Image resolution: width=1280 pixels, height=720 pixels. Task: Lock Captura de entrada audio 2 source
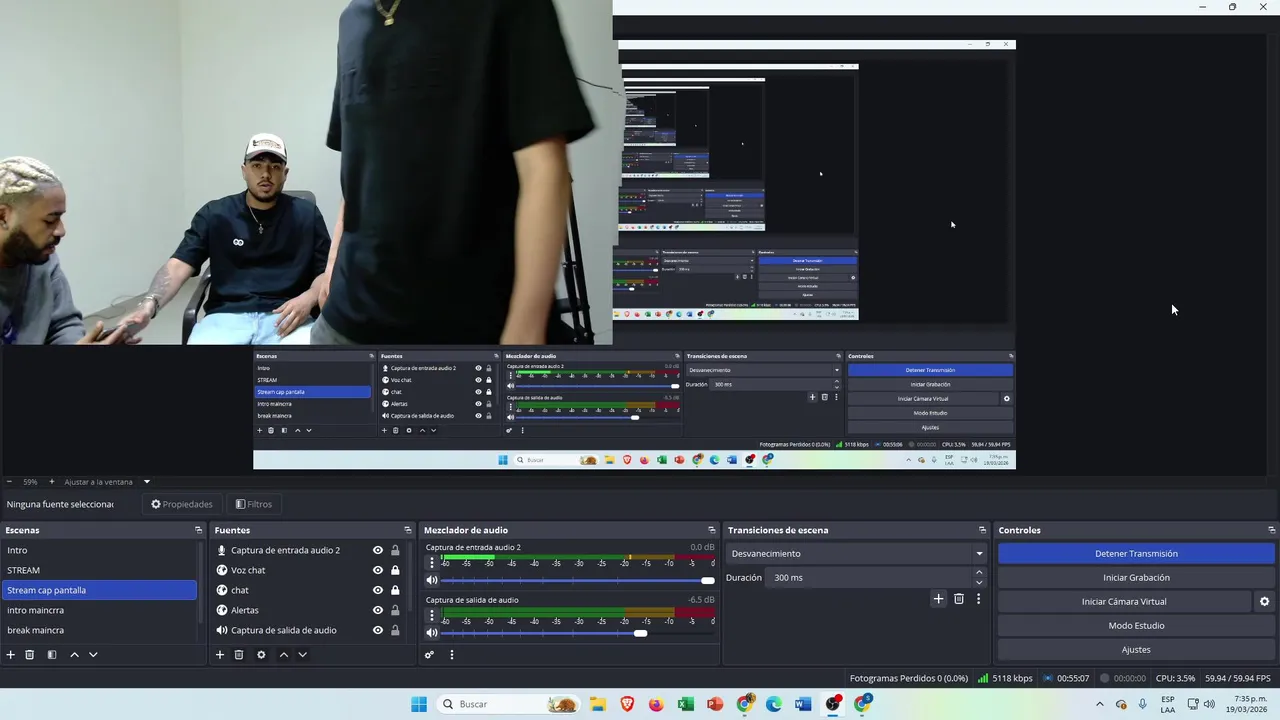(395, 550)
